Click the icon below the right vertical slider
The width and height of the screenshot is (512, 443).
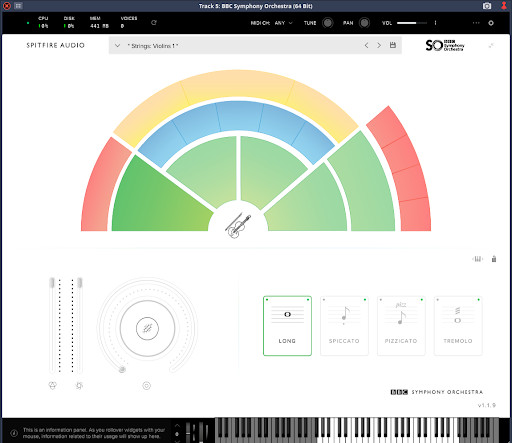click(79, 386)
